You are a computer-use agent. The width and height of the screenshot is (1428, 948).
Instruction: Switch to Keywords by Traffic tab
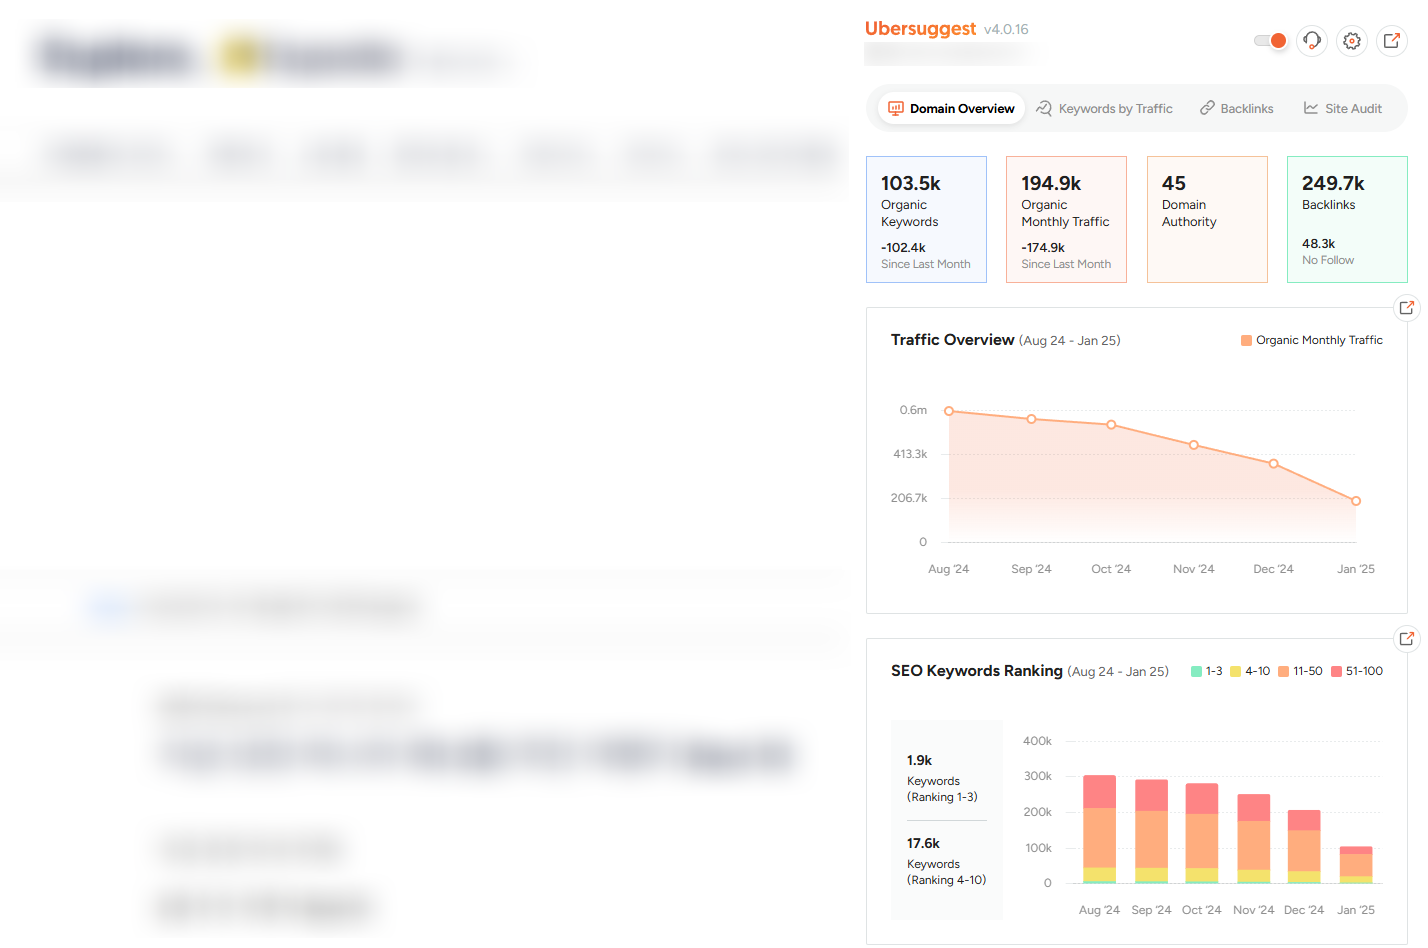[x=1105, y=108]
